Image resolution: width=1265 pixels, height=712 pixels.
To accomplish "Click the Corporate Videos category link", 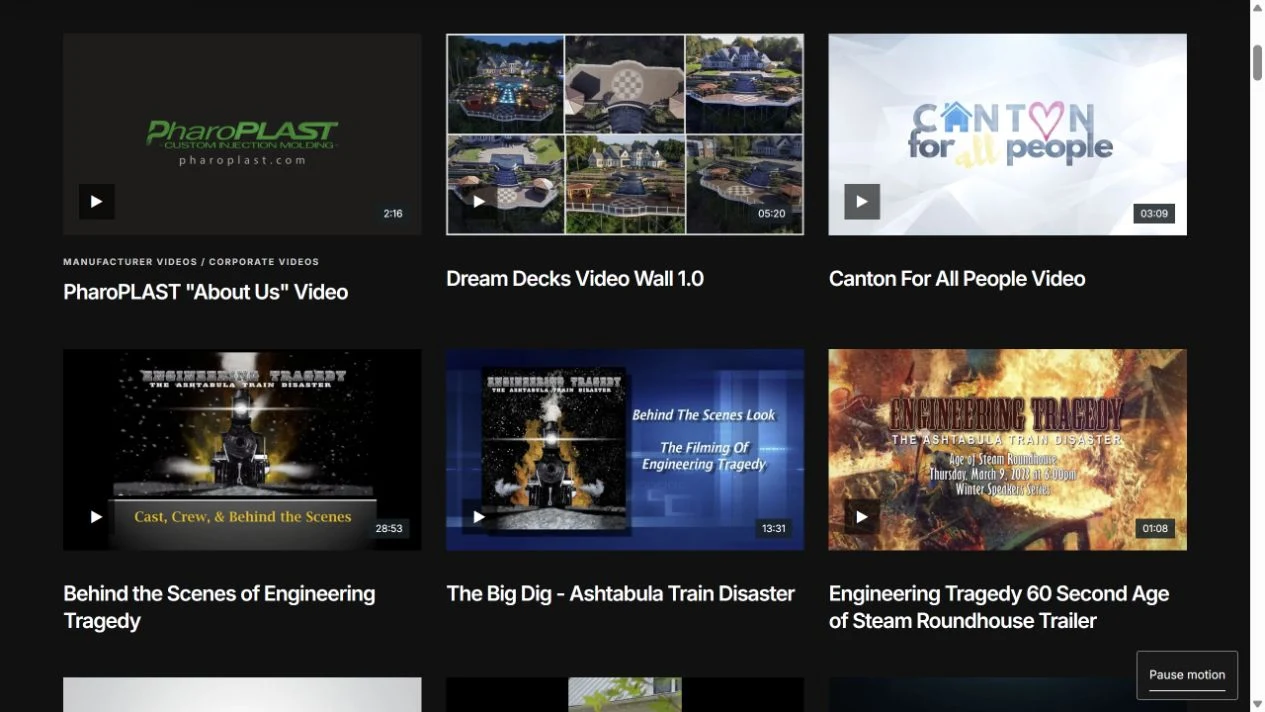I will click(x=264, y=262).
